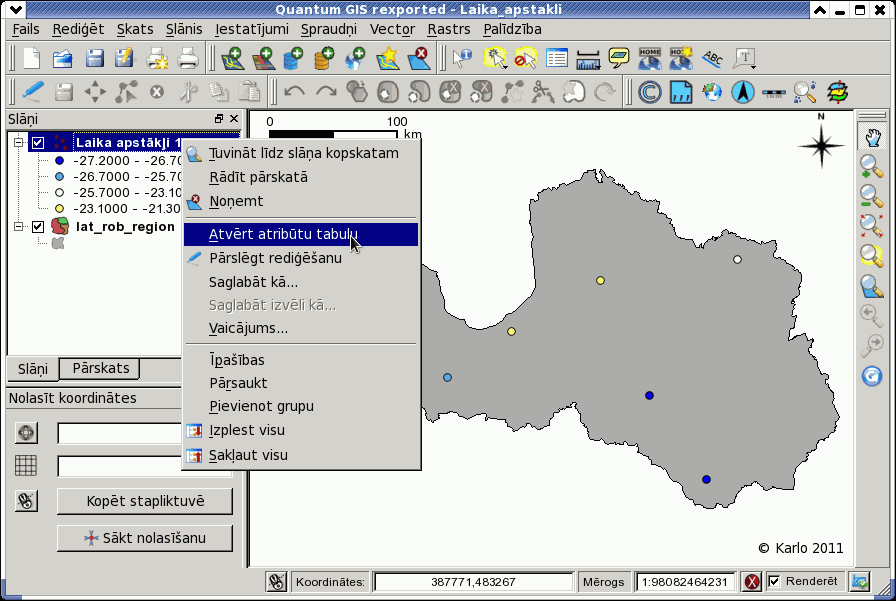Open Palīdzība menu

coord(512,29)
